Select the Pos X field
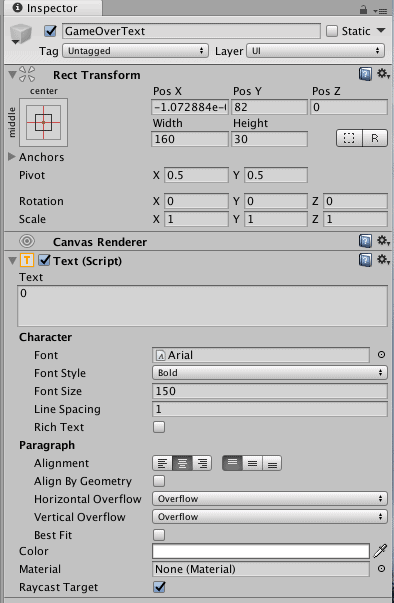The height and width of the screenshot is (603, 394). (190, 107)
